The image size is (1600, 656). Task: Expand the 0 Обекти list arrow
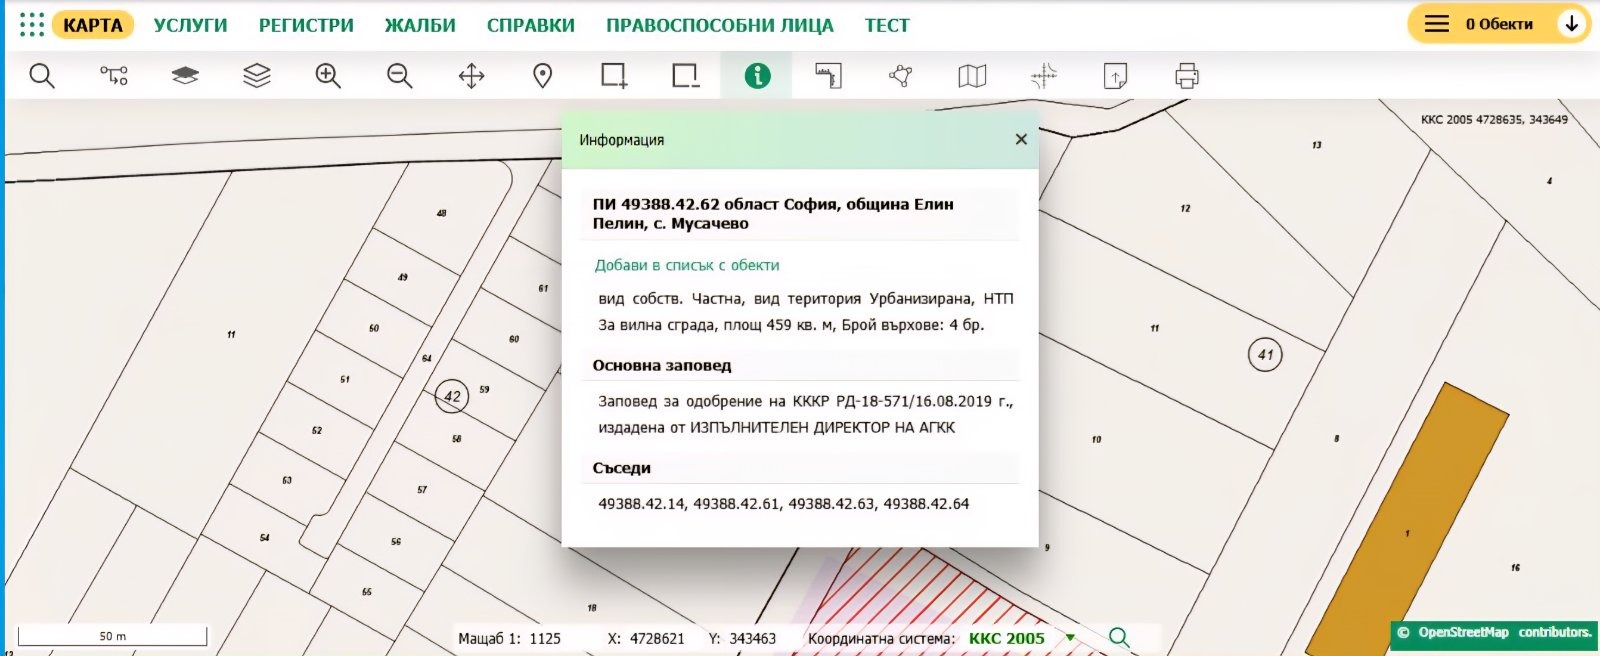[1572, 24]
